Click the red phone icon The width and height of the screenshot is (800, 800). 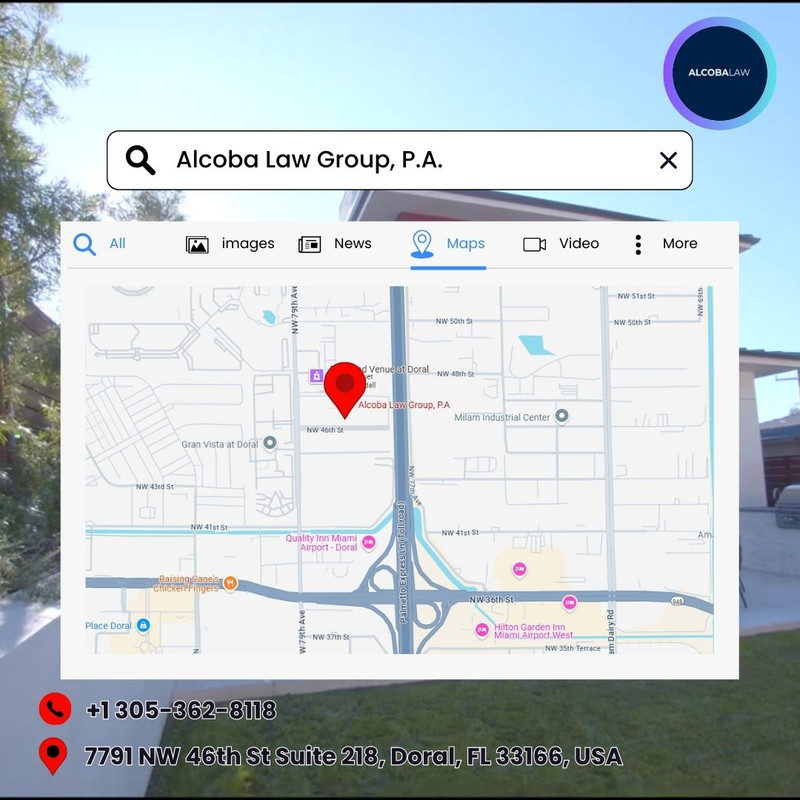pyautogui.click(x=55, y=709)
